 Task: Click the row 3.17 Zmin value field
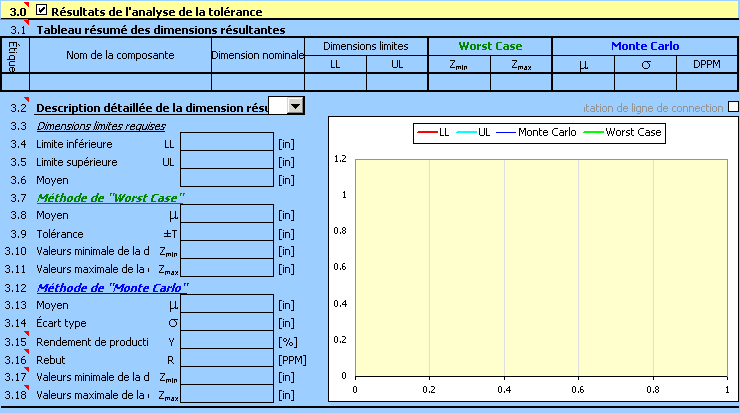click(227, 376)
